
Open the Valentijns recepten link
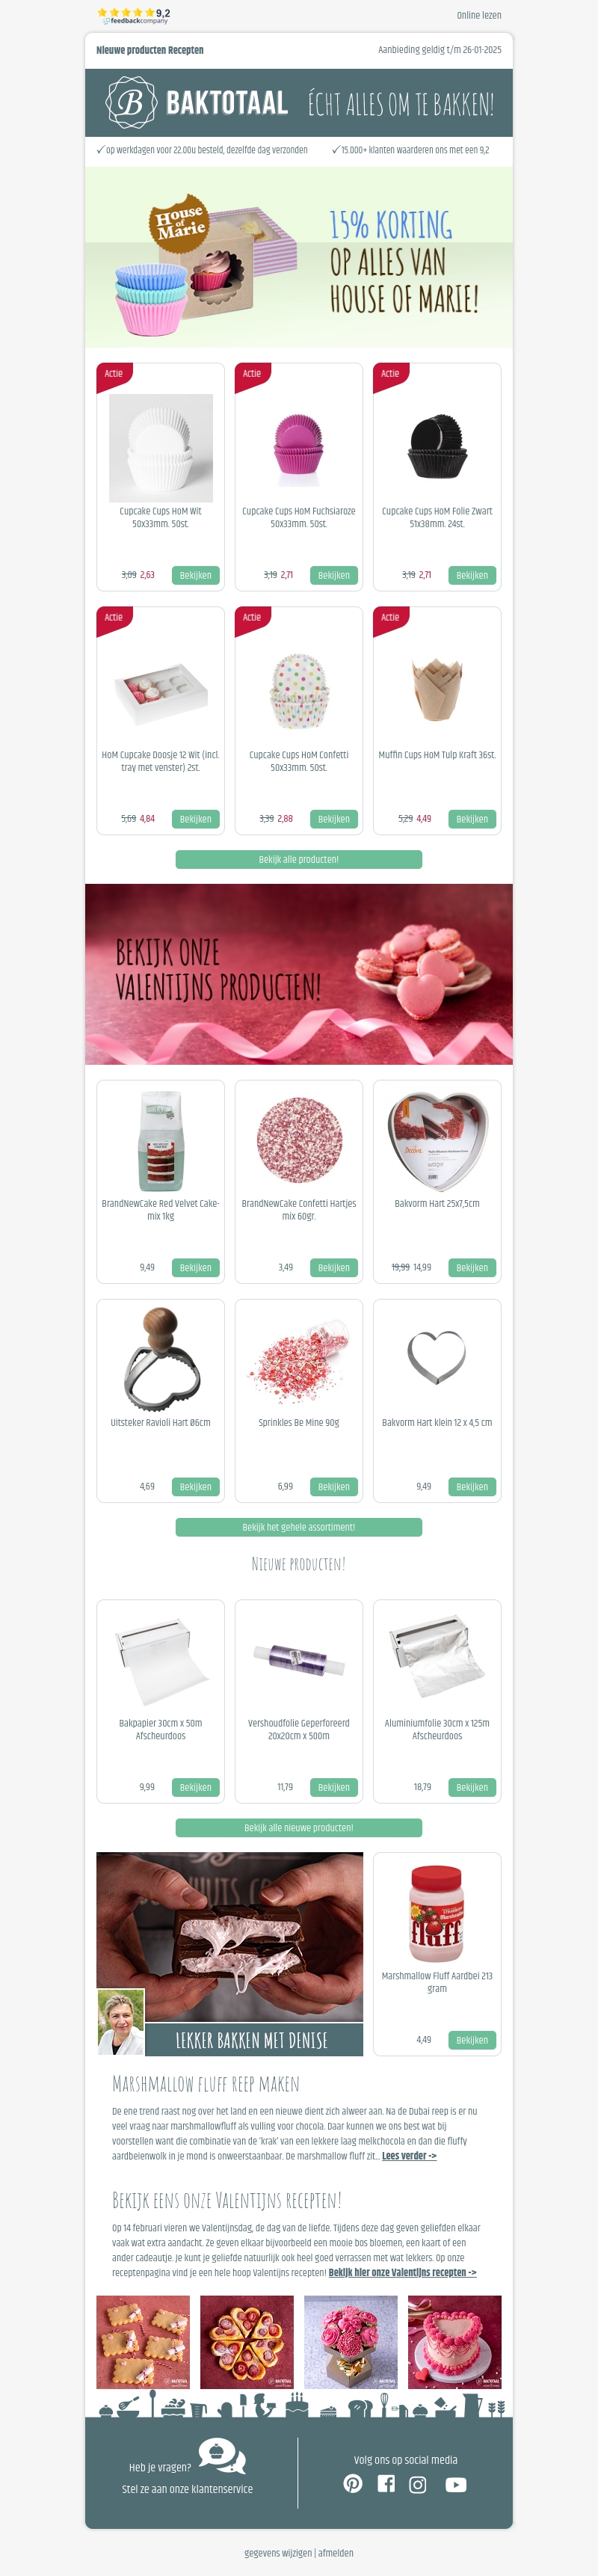[402, 2272]
